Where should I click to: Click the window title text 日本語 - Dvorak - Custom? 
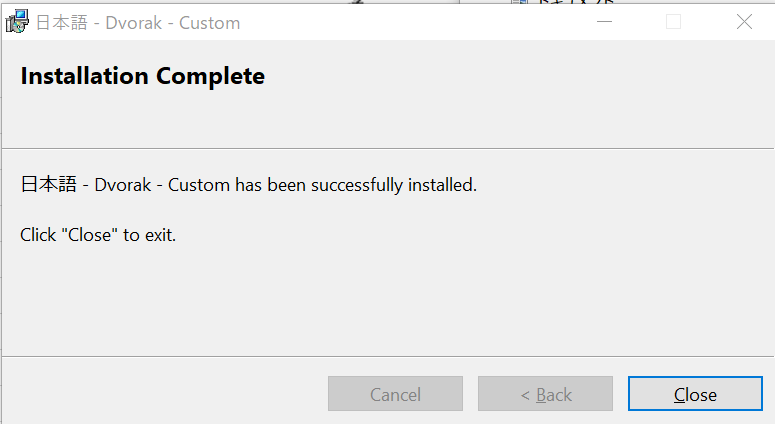138,23
